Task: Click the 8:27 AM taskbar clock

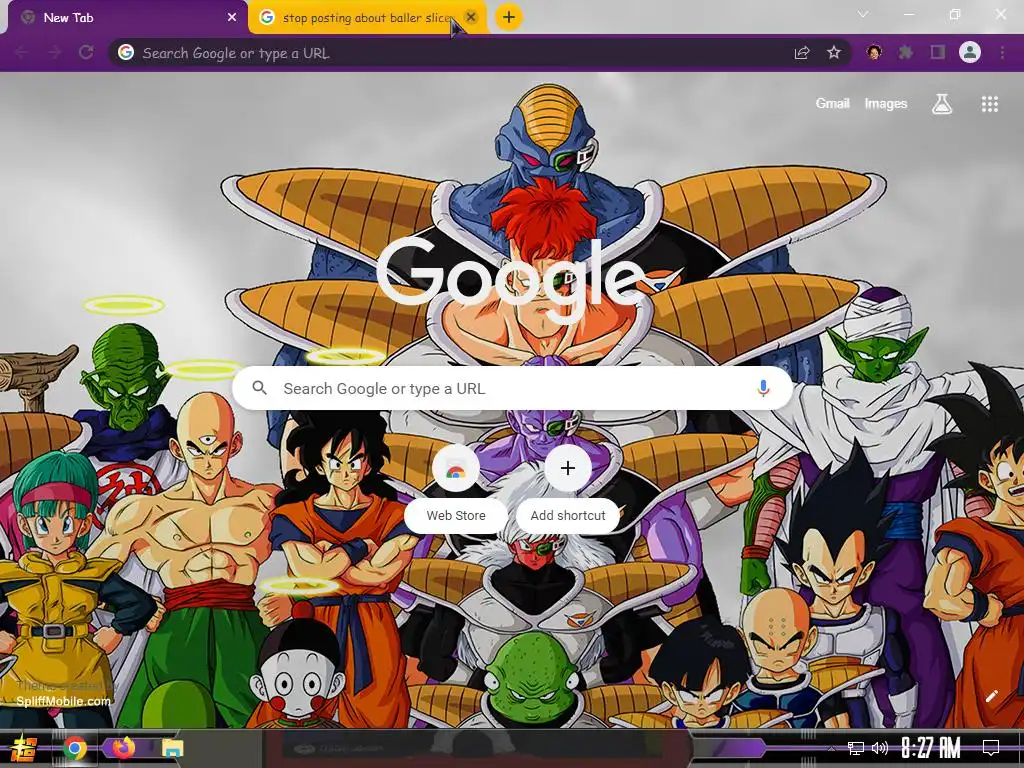Action: pyautogui.click(x=931, y=748)
